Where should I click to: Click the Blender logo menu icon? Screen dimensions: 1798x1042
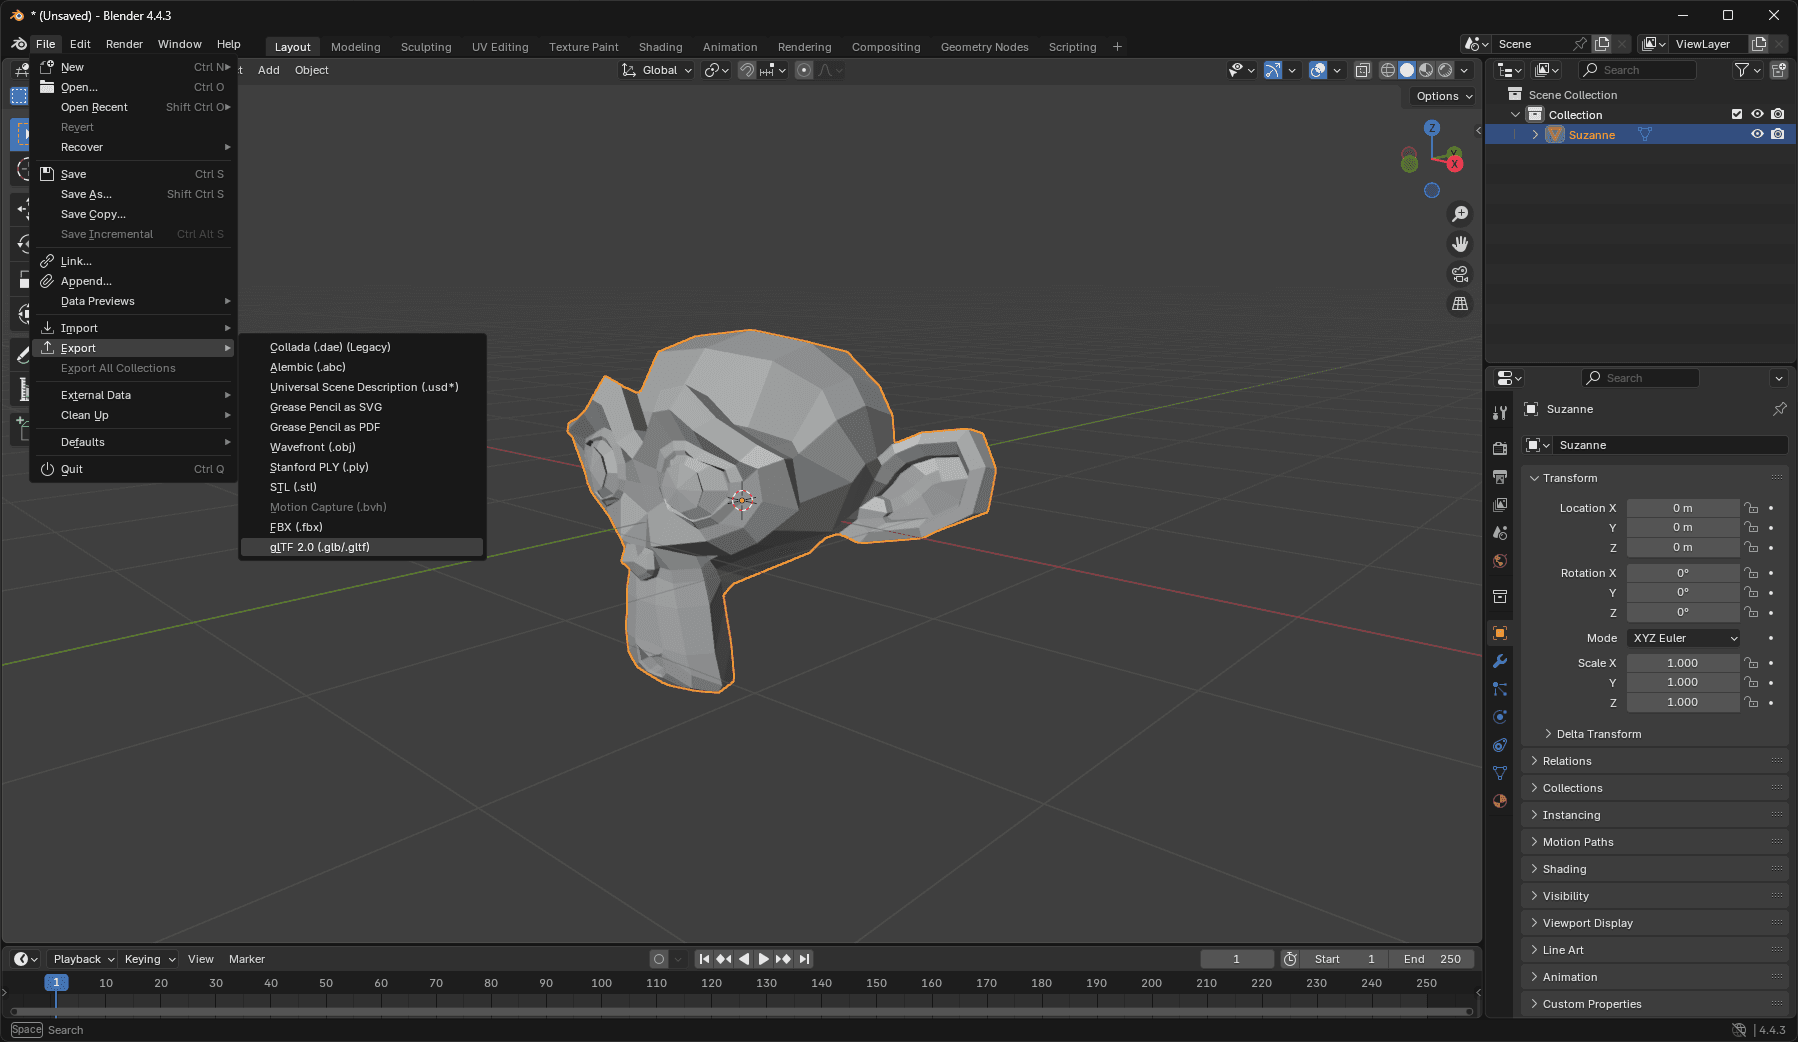point(18,44)
